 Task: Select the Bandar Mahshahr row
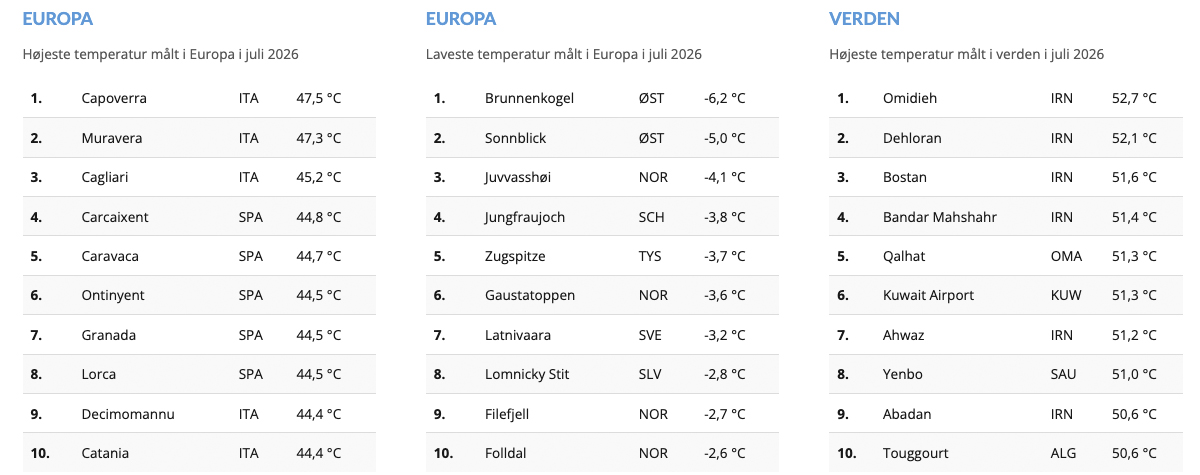[1006, 217]
